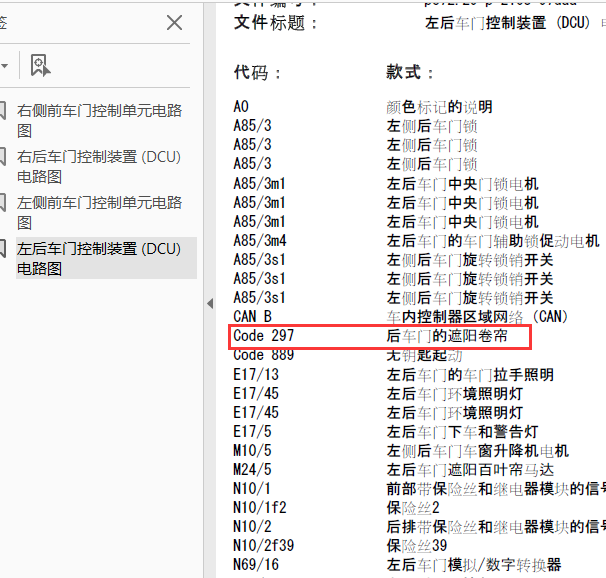This screenshot has width=606, height=578.
Task: Click the find current bookmark icon
Action: (40, 65)
